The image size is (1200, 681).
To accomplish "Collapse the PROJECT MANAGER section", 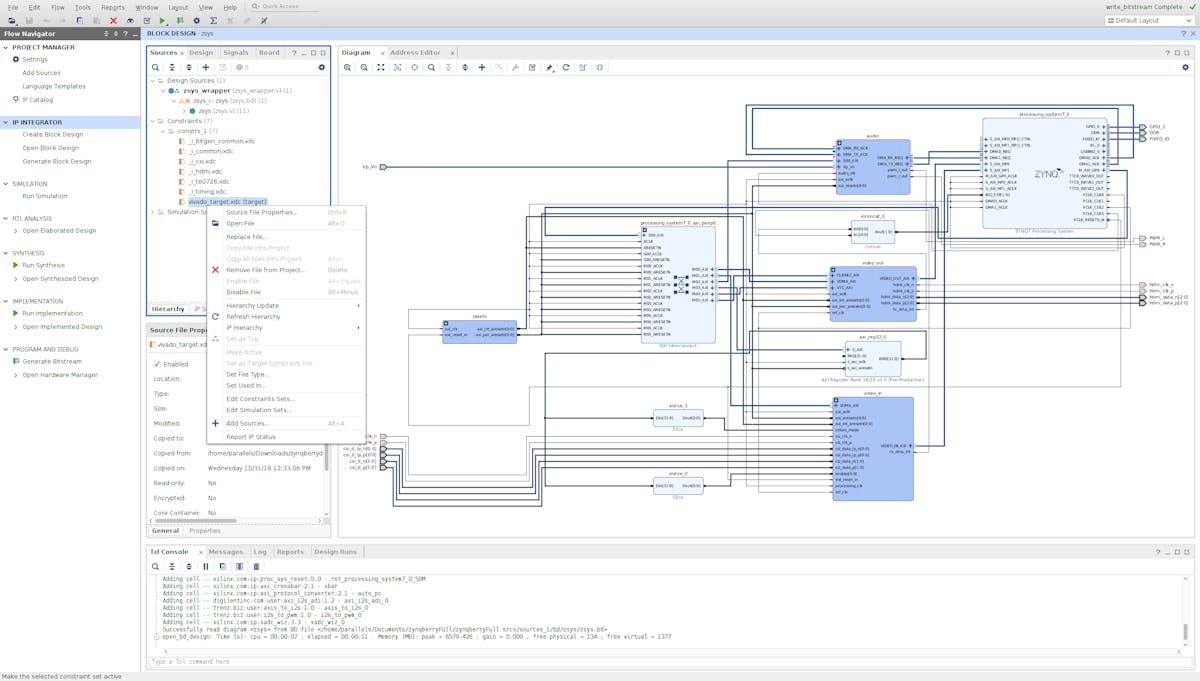I will [6, 47].
